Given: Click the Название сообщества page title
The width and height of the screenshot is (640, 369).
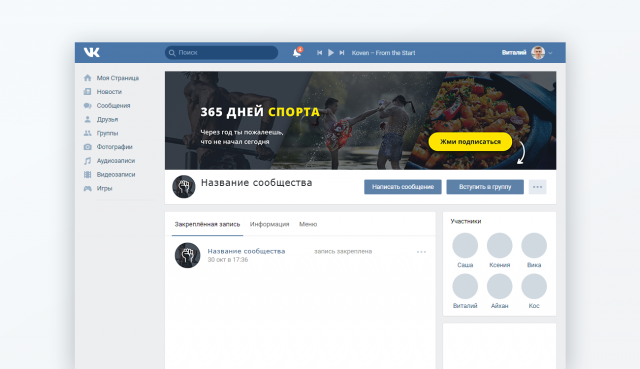Looking at the screenshot, I should click(x=256, y=182).
